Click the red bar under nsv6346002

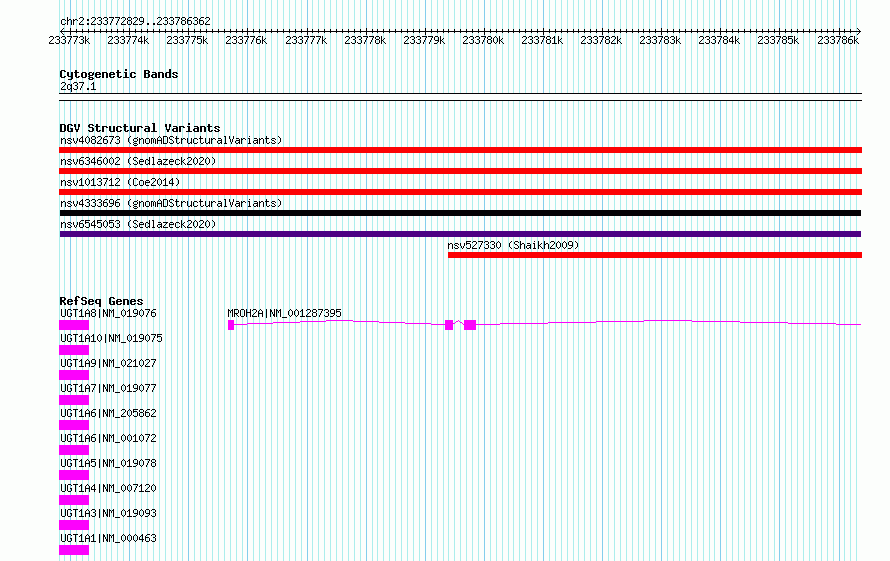[460, 171]
